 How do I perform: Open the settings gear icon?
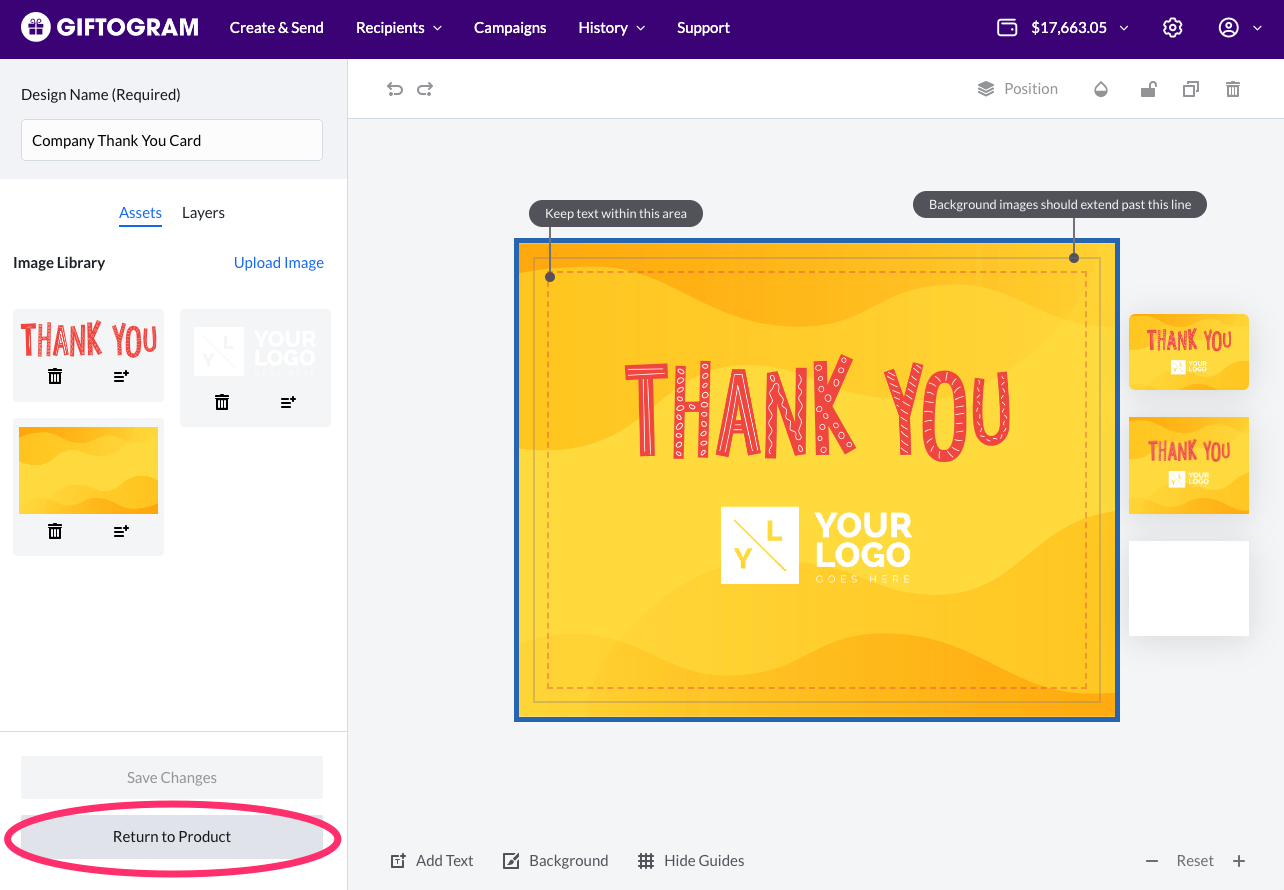[1173, 28]
